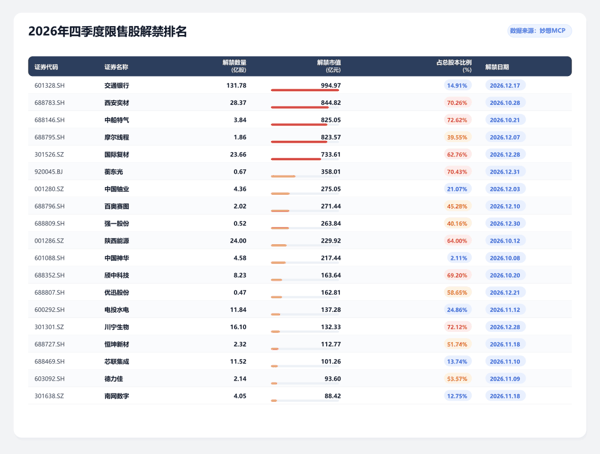The image size is (600, 454).
Task: Select the 解禁市值 (亿元) column header
Action: pyautogui.click(x=329, y=66)
